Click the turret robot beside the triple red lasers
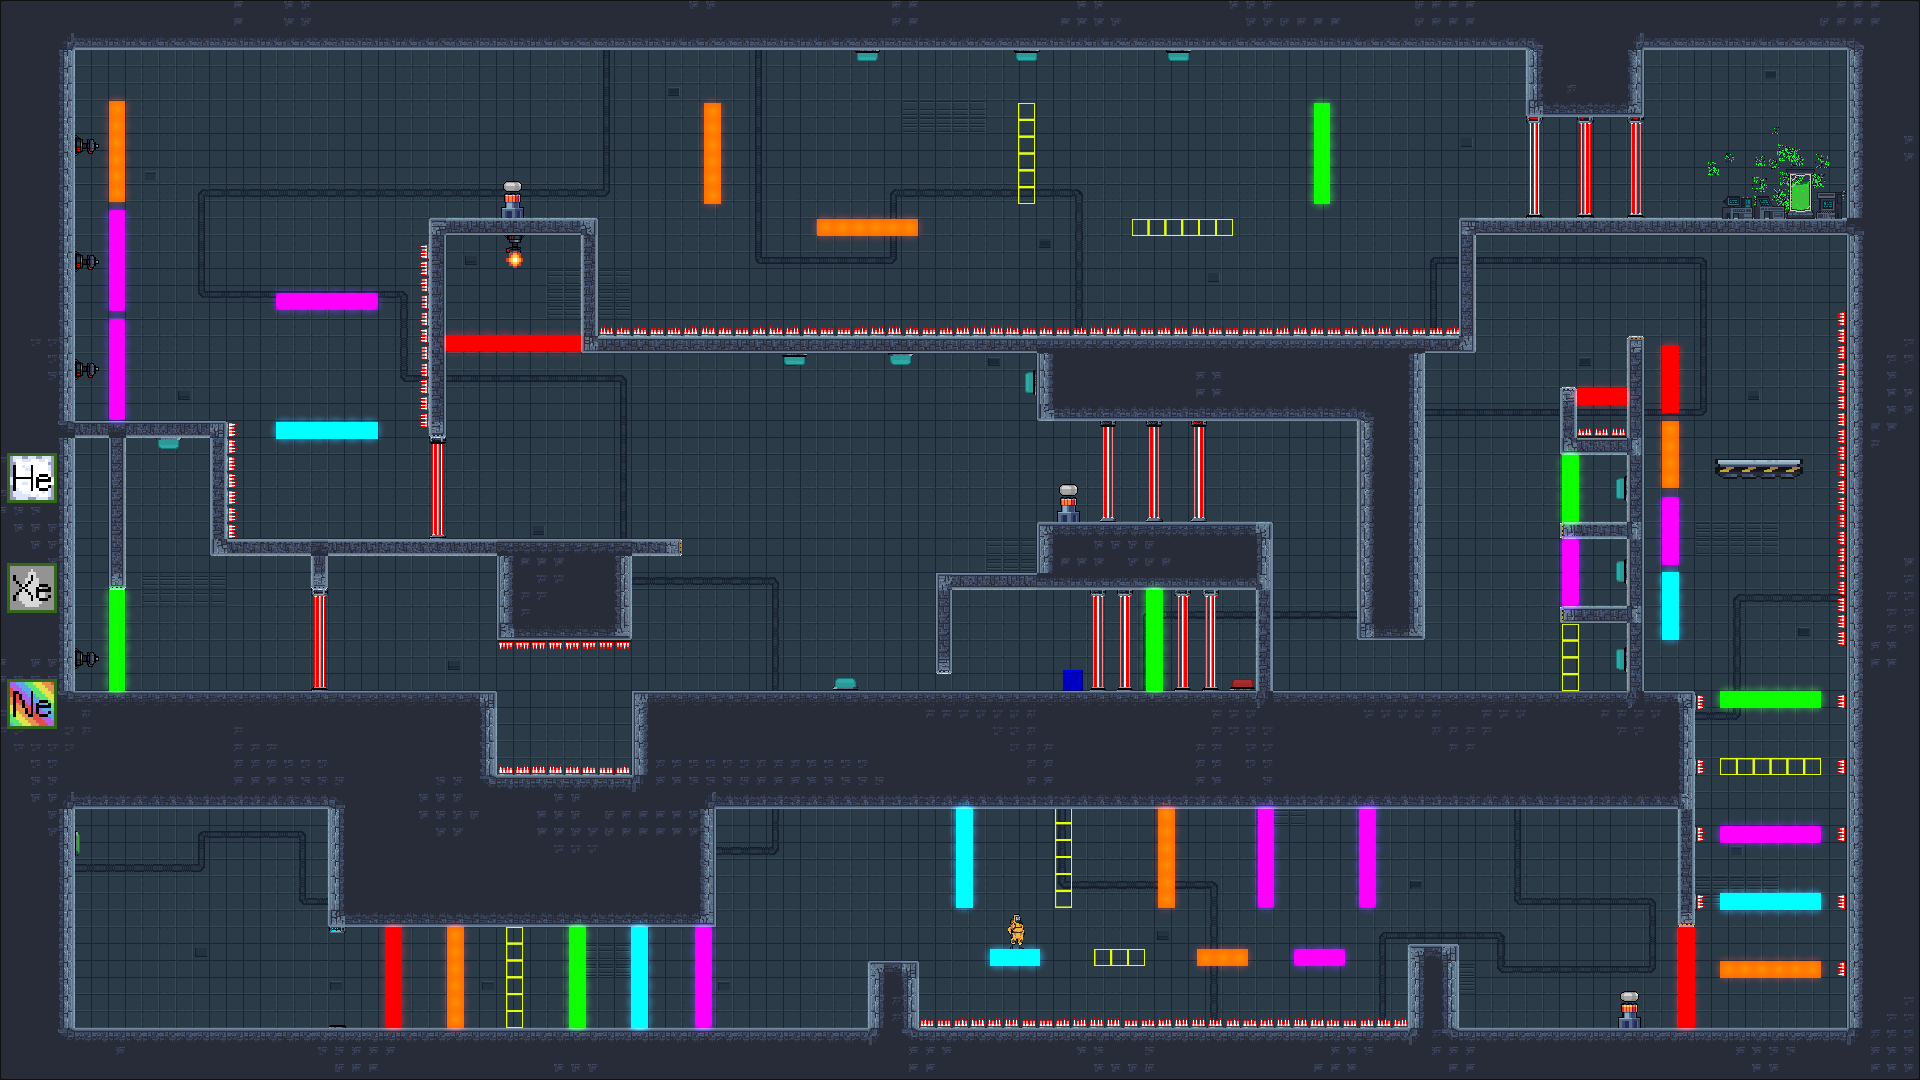1920x1080 pixels. click(1068, 503)
